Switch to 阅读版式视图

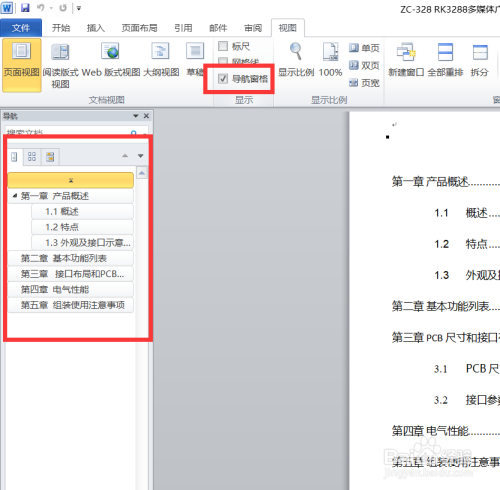click(60, 65)
